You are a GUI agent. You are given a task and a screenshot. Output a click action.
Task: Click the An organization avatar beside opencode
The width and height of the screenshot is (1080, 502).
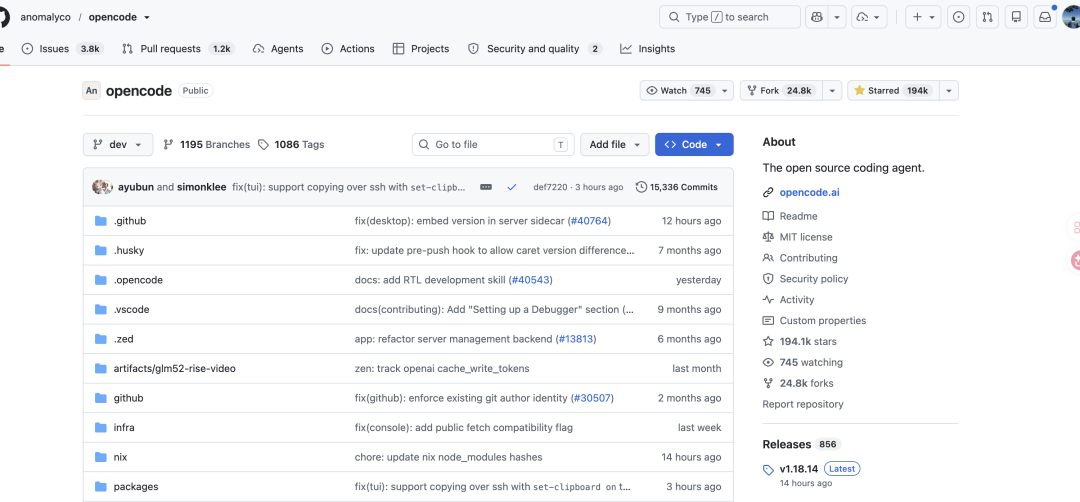tap(91, 90)
